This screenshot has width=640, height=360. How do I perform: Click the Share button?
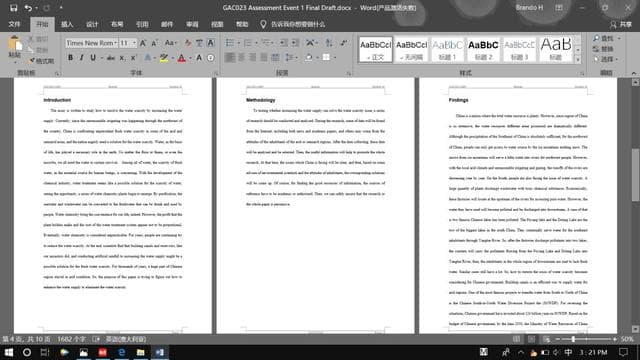[621, 24]
